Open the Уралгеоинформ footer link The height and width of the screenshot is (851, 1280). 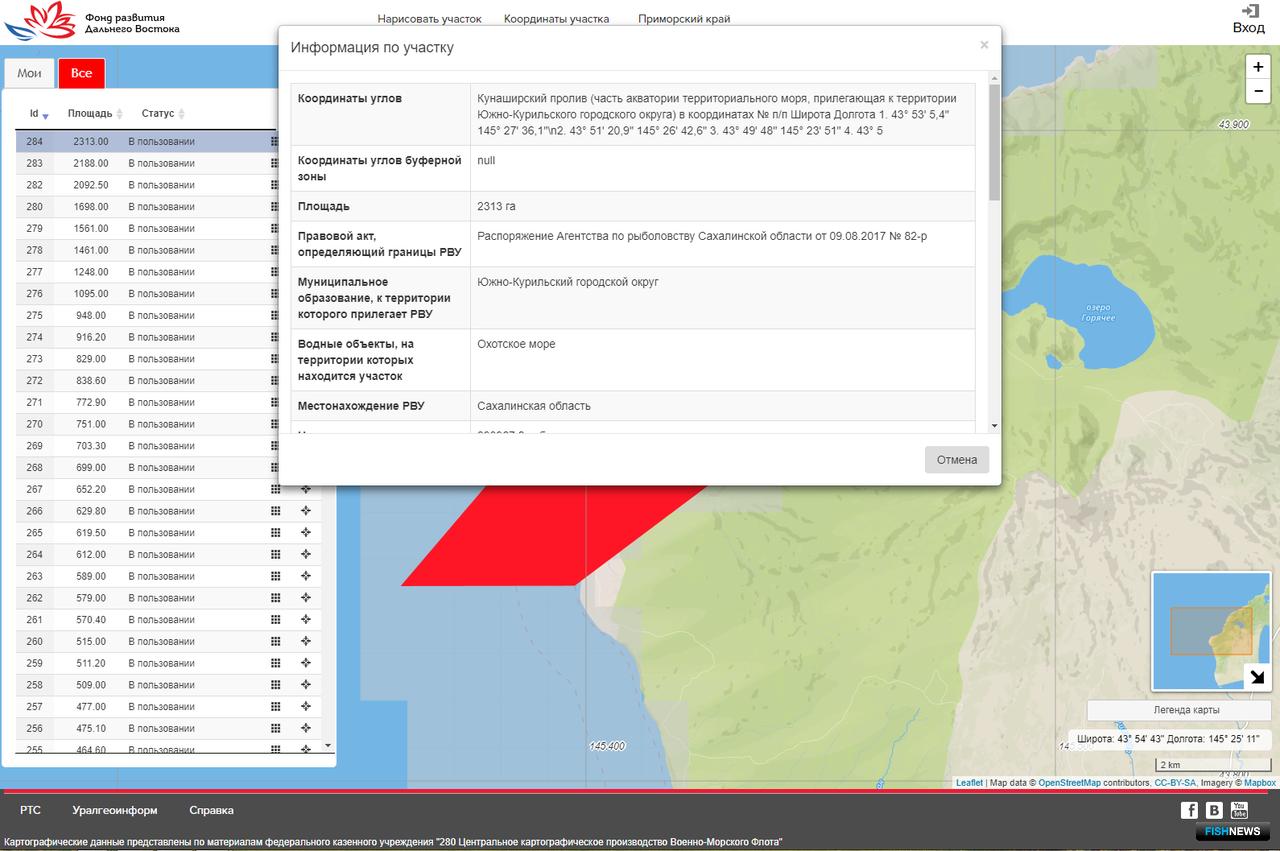115,810
